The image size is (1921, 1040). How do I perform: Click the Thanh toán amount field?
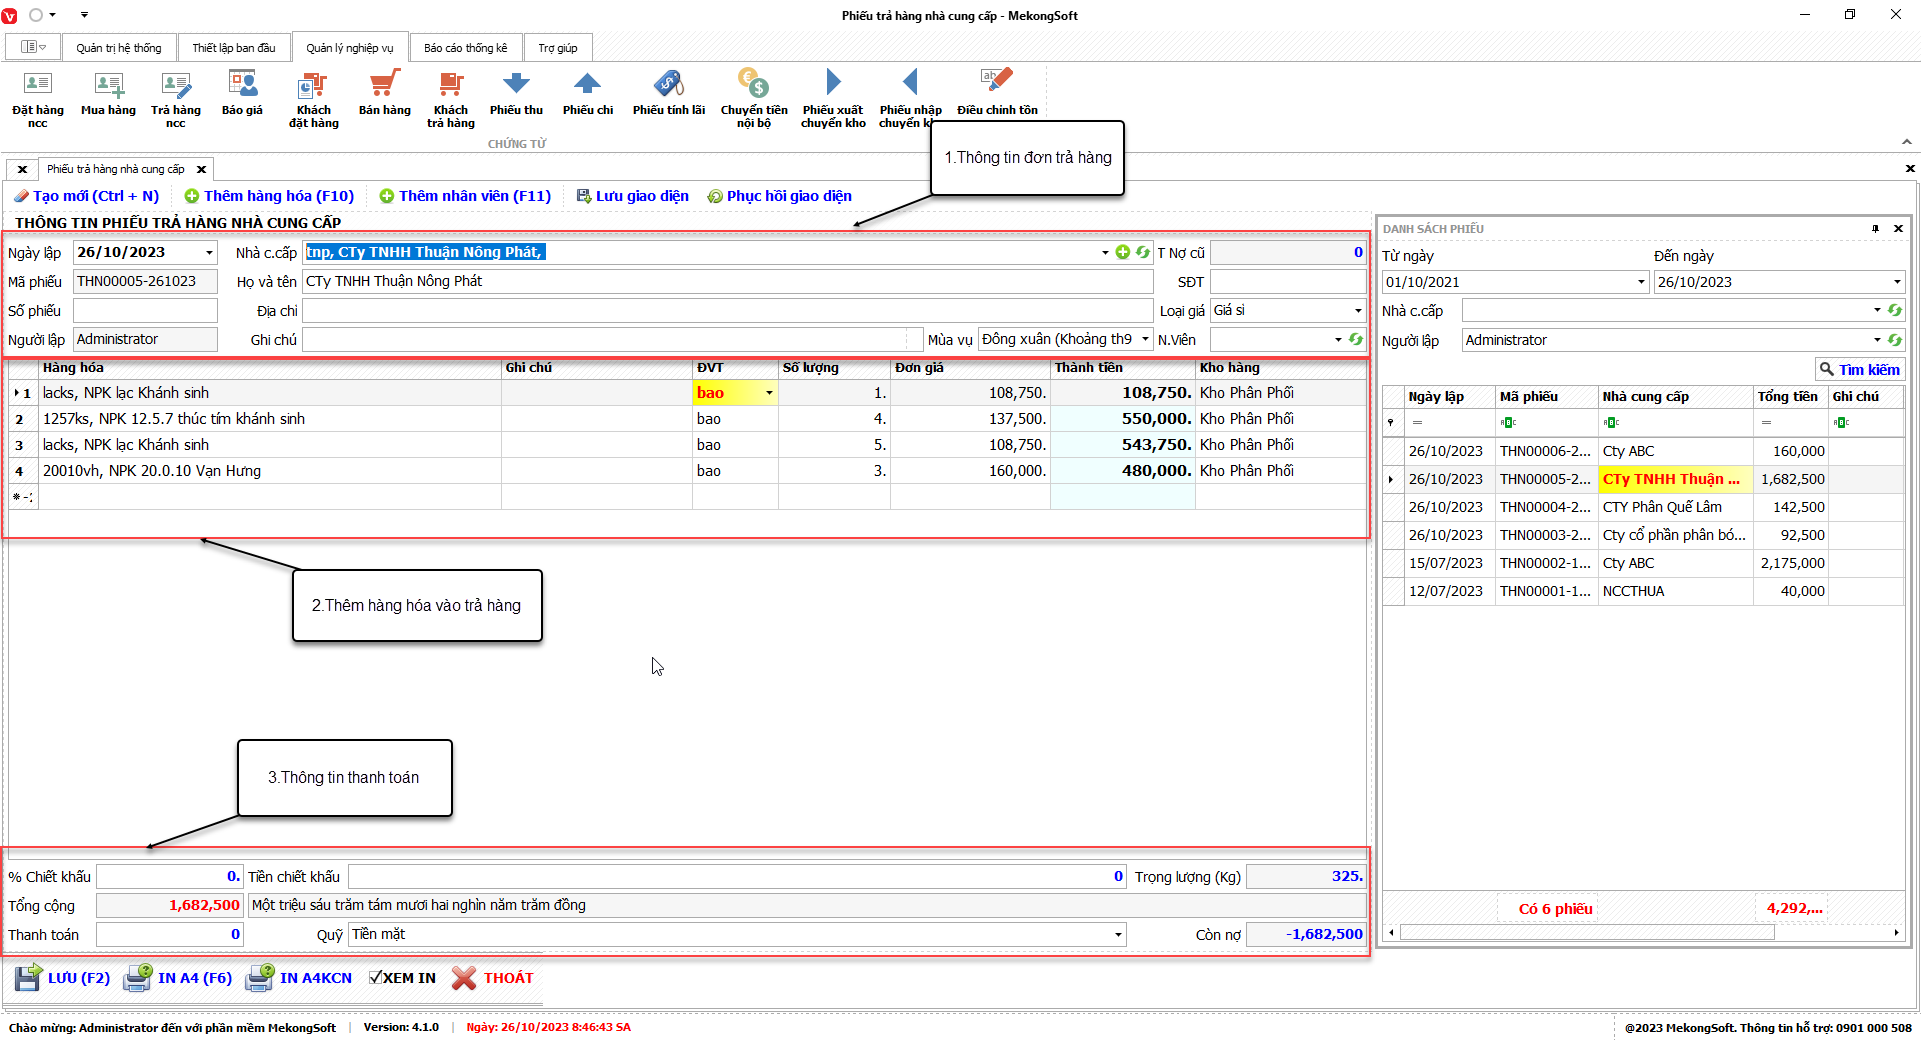click(170, 935)
